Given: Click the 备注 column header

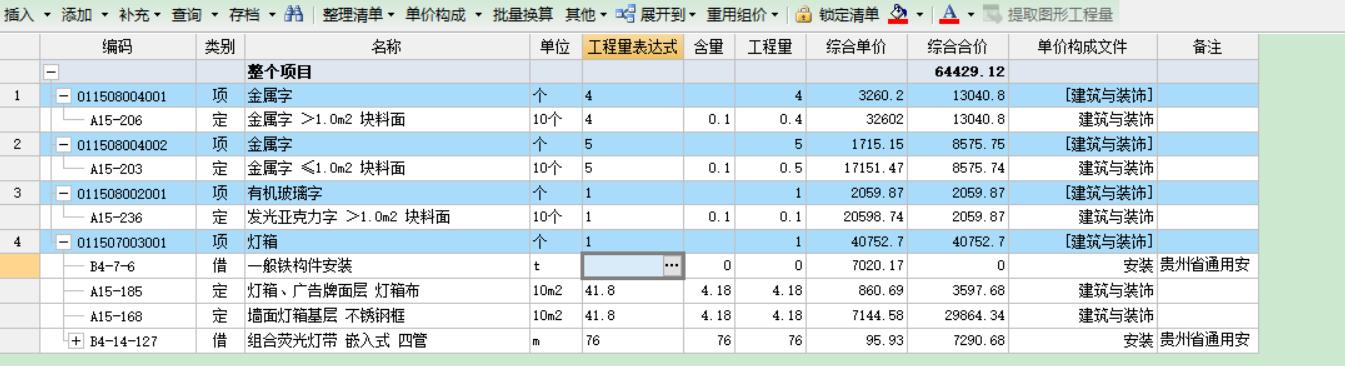Looking at the screenshot, I should [1207, 47].
